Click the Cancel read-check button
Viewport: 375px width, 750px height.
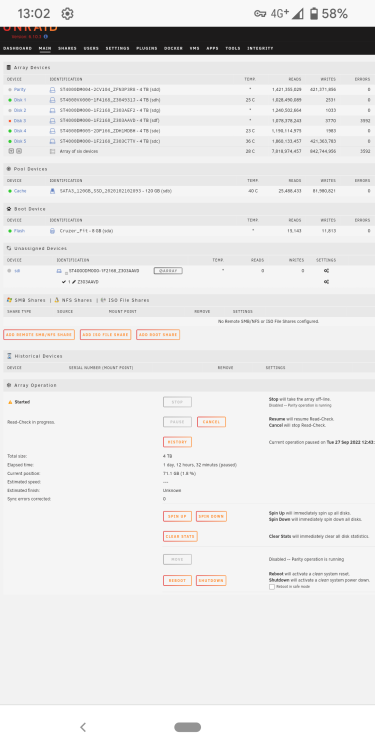[x=211, y=422]
